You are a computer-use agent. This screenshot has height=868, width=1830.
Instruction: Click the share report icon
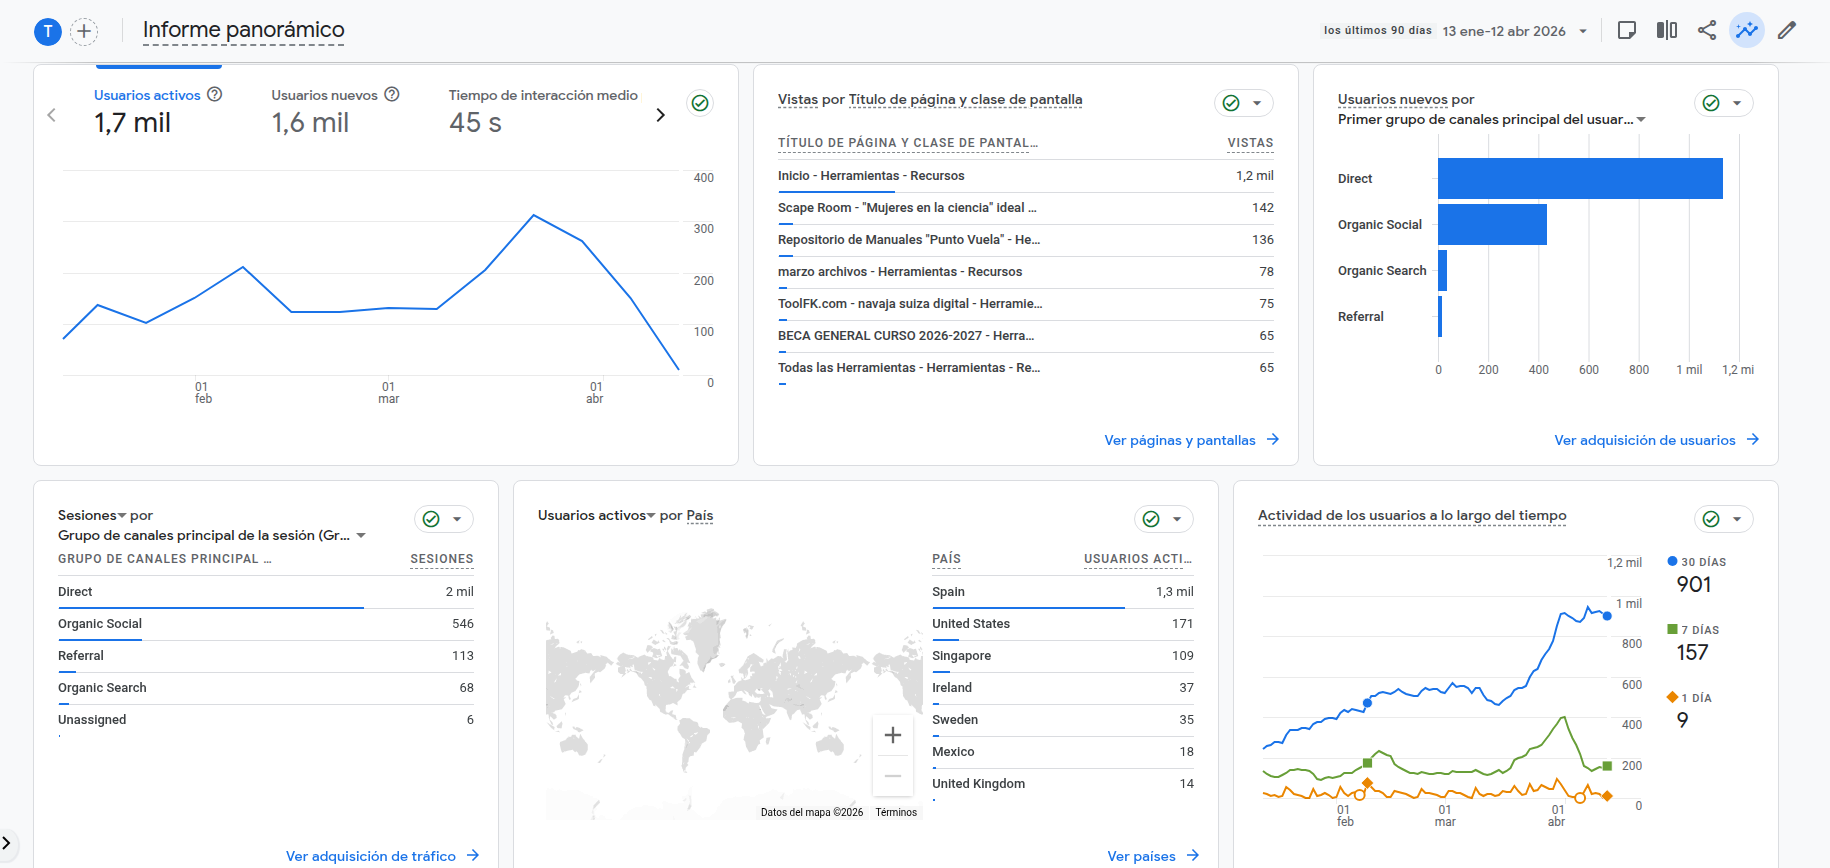click(1706, 30)
